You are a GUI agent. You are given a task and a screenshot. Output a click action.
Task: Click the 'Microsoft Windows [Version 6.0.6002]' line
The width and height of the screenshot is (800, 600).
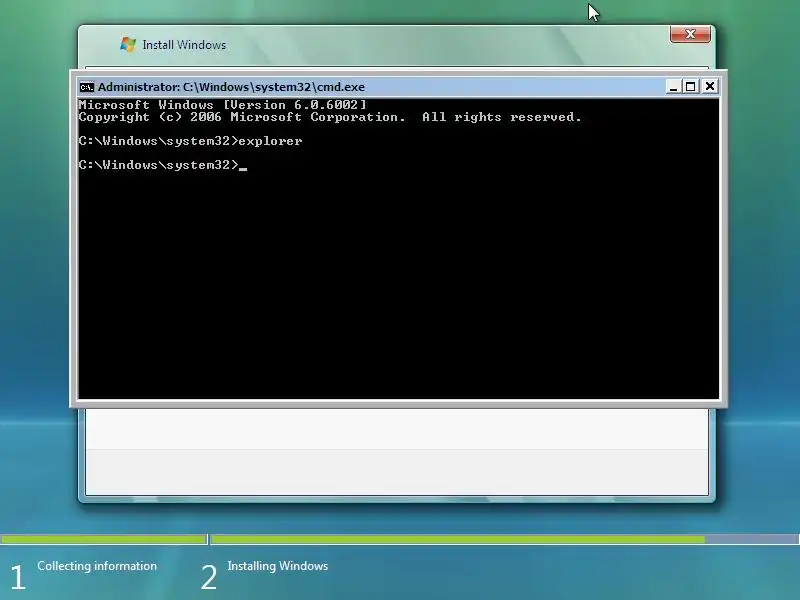tap(222, 105)
